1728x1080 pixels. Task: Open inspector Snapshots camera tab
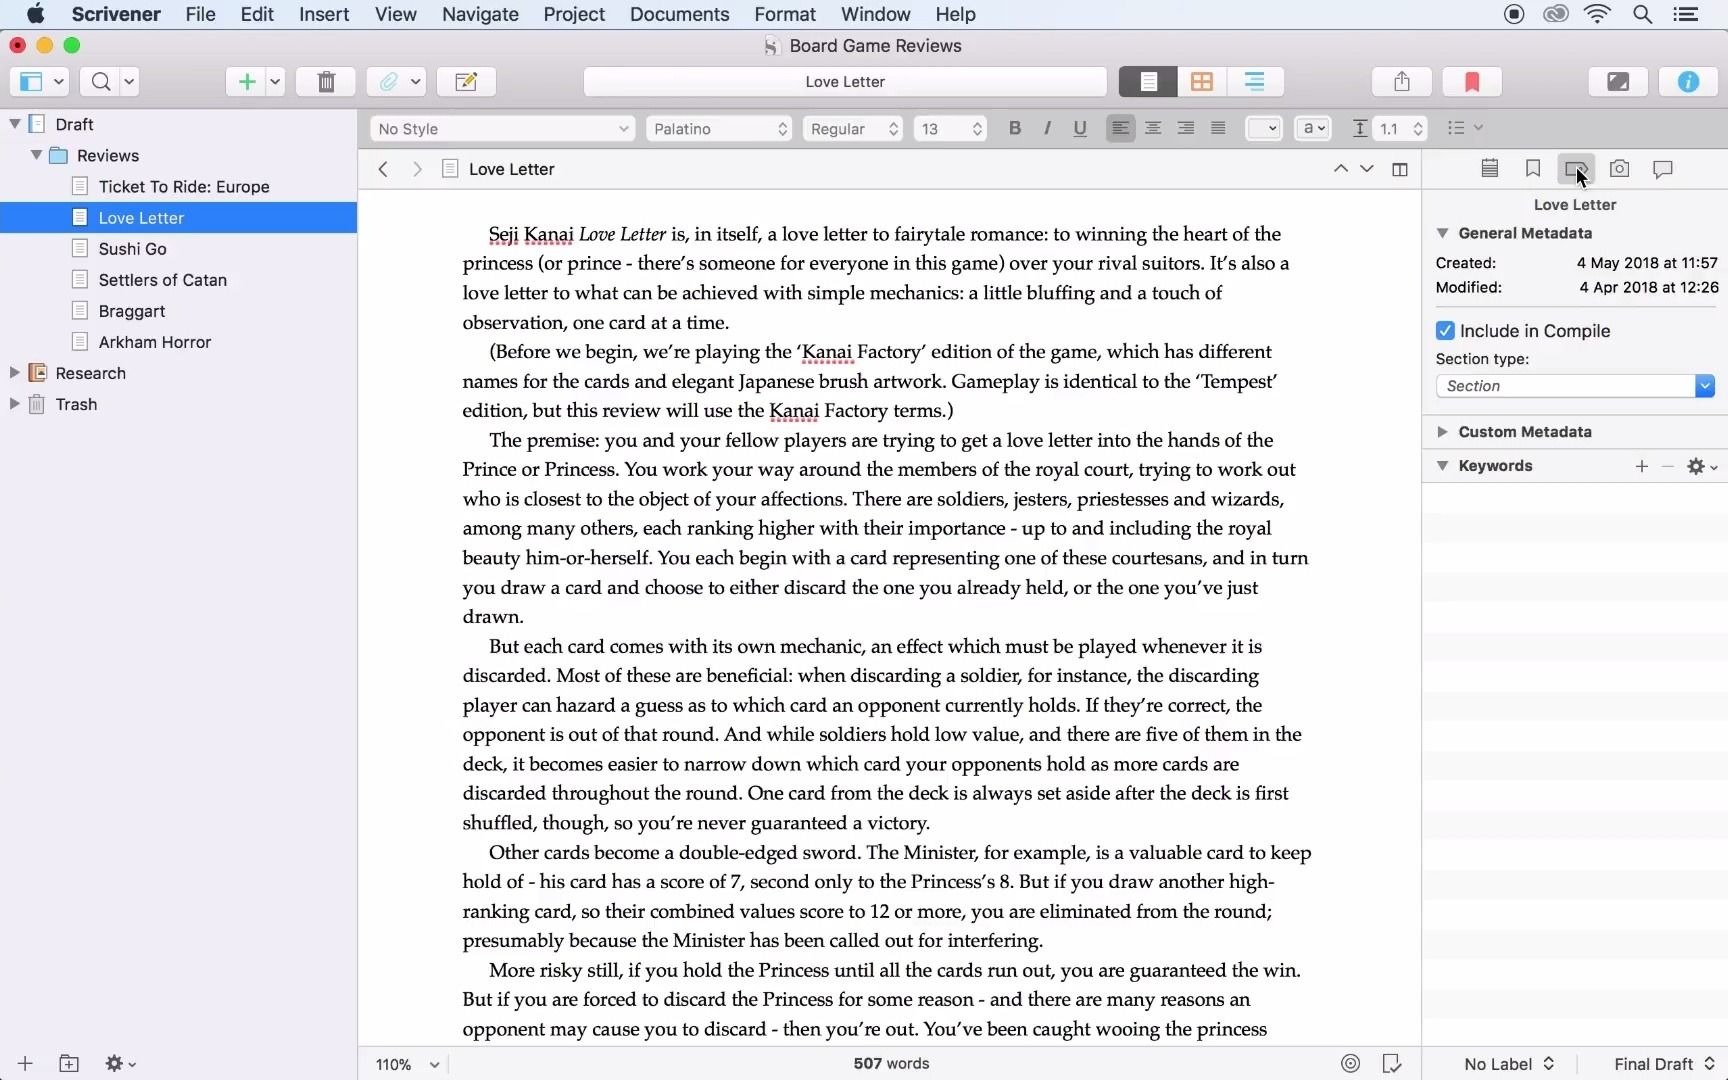coord(1619,169)
